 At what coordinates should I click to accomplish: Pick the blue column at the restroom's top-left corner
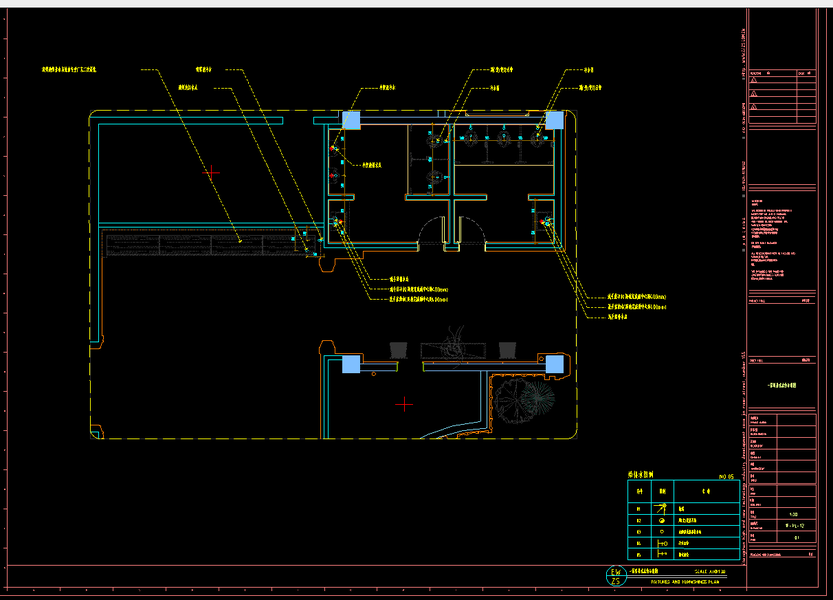pyautogui.click(x=351, y=120)
